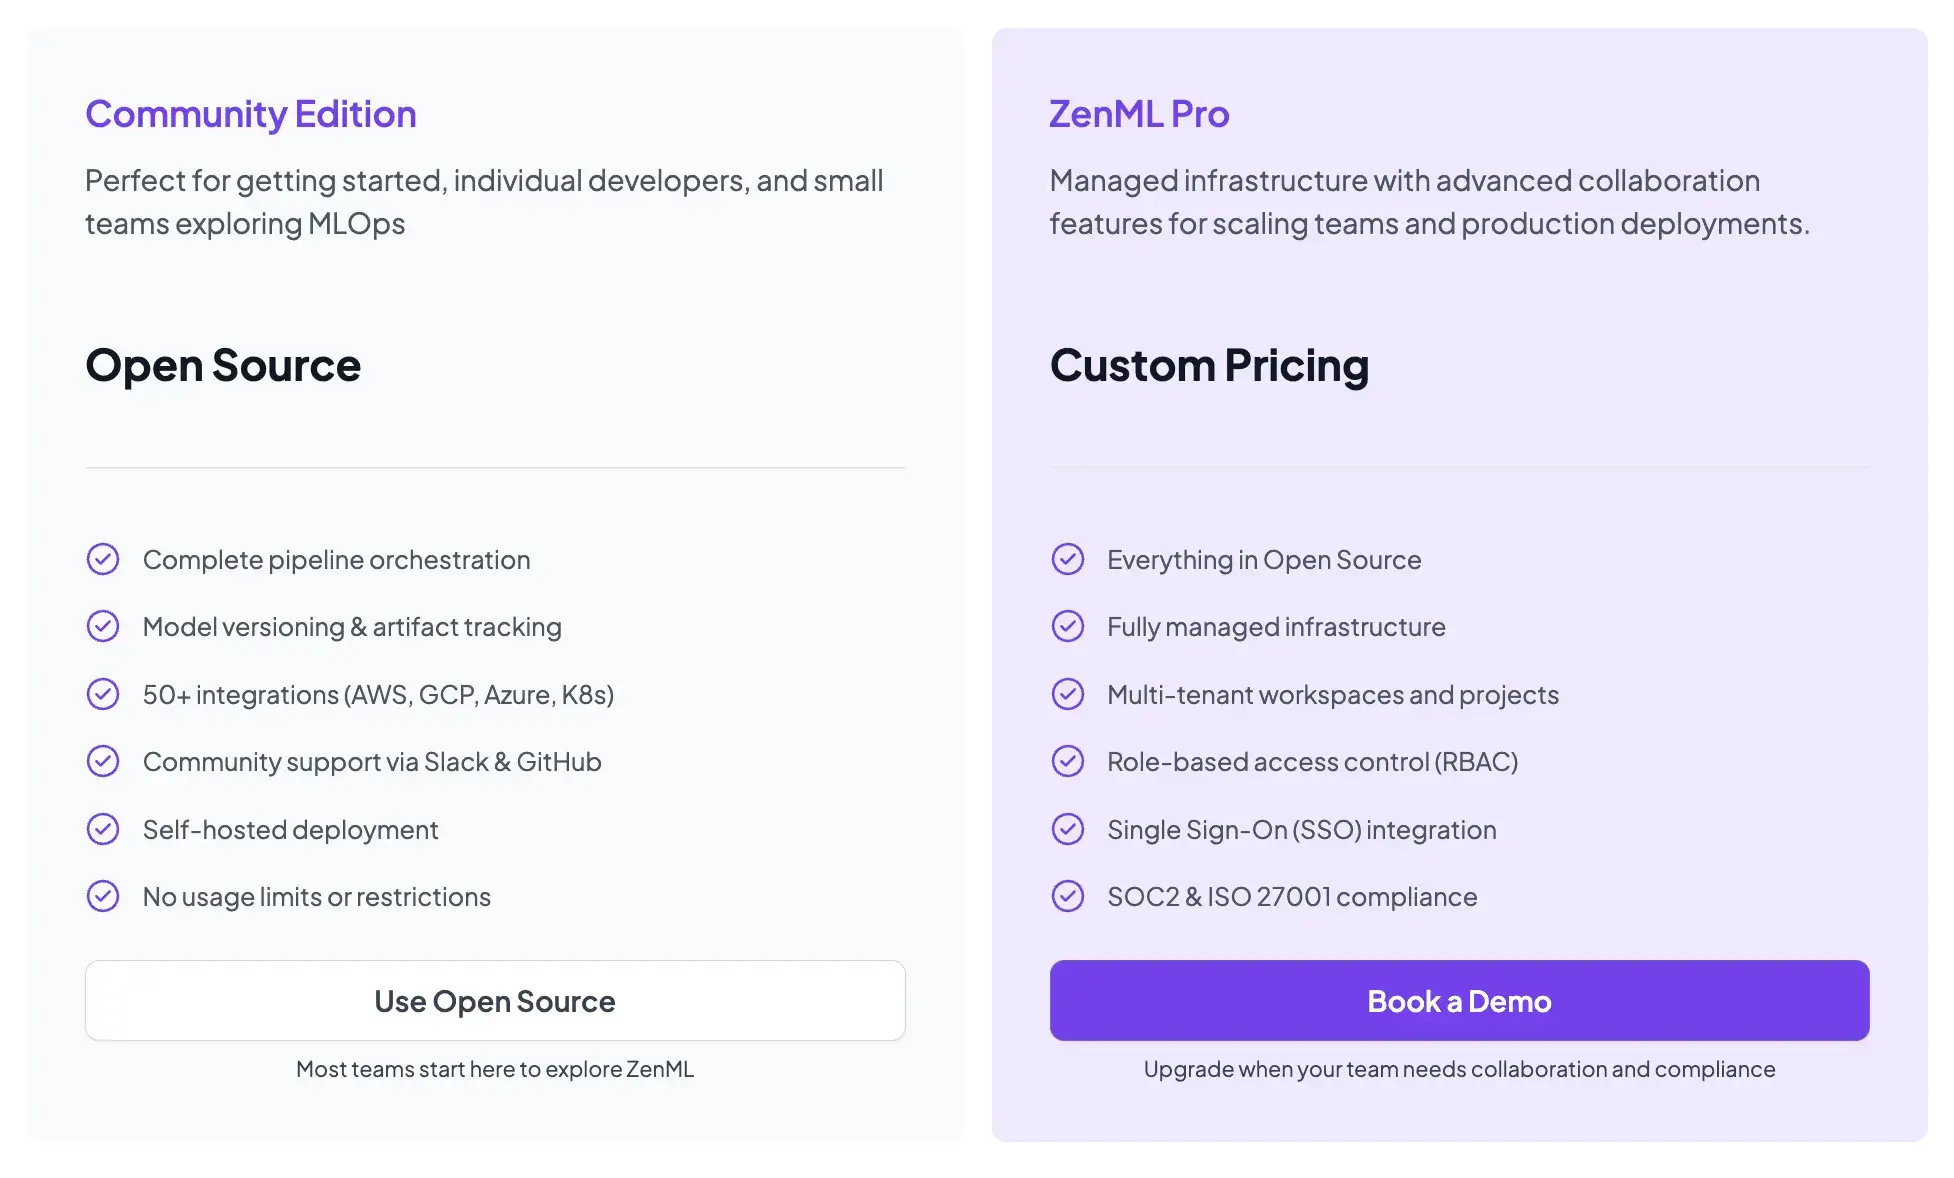Click the ZenML Pro plan title
This screenshot has width=1954, height=1178.
(1139, 114)
